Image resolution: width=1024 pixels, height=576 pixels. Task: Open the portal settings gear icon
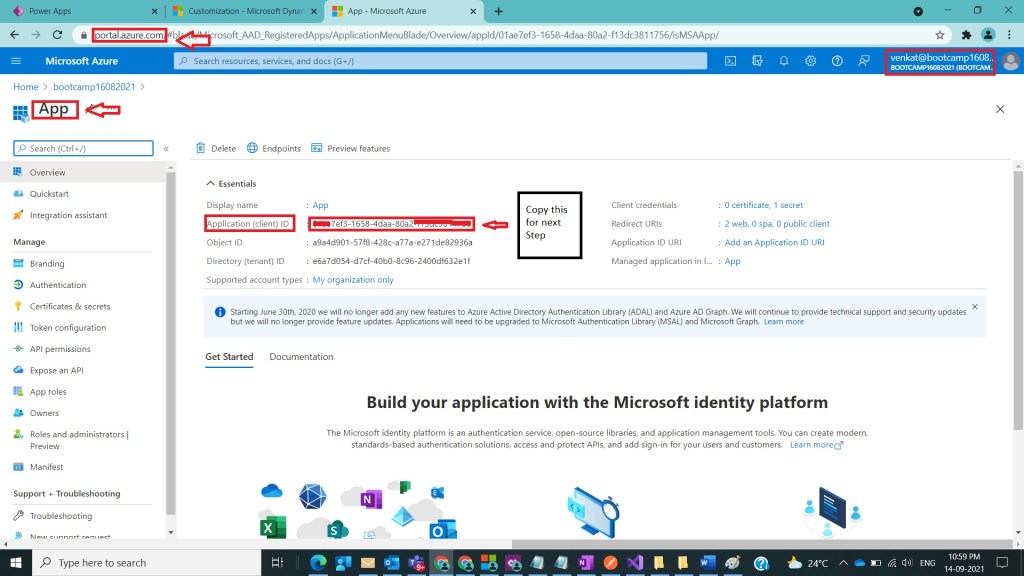tap(810, 61)
